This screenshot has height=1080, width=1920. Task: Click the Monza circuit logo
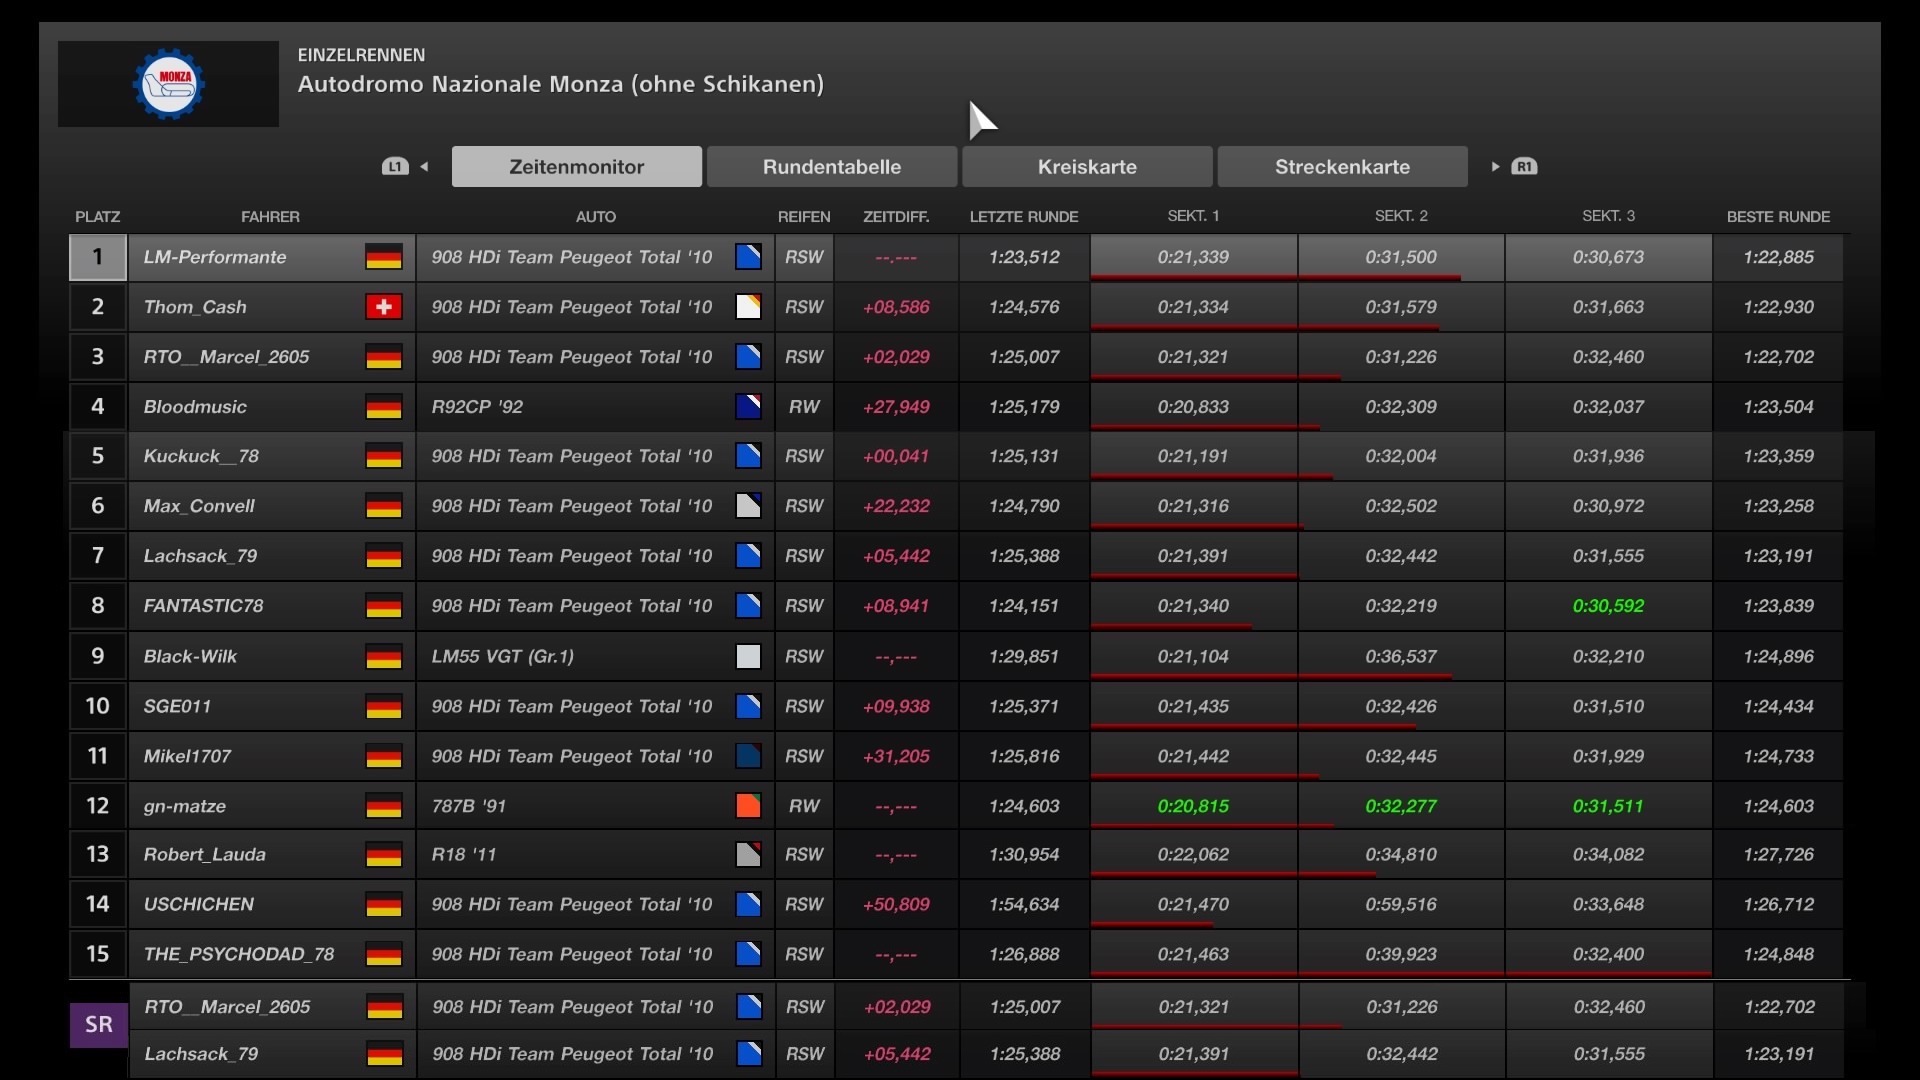168,84
